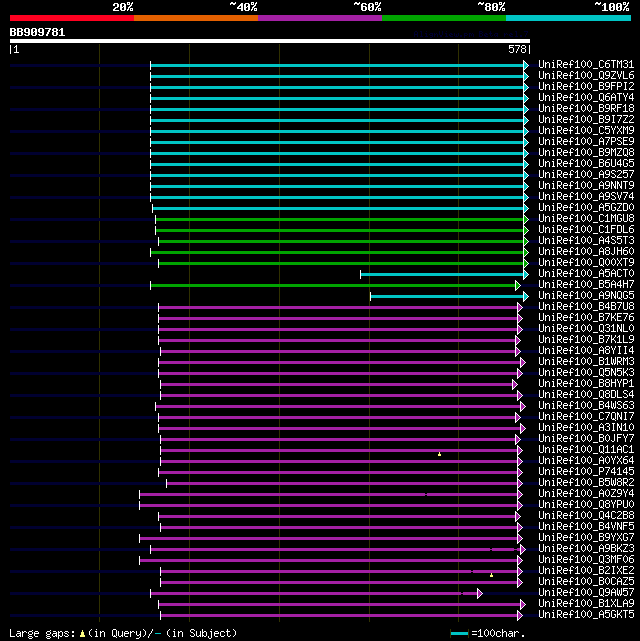Image resolution: width=640 pixels, height=641 pixels.
Task: Select the UniRef100_A9BKZ3 label
Action: click(586, 549)
